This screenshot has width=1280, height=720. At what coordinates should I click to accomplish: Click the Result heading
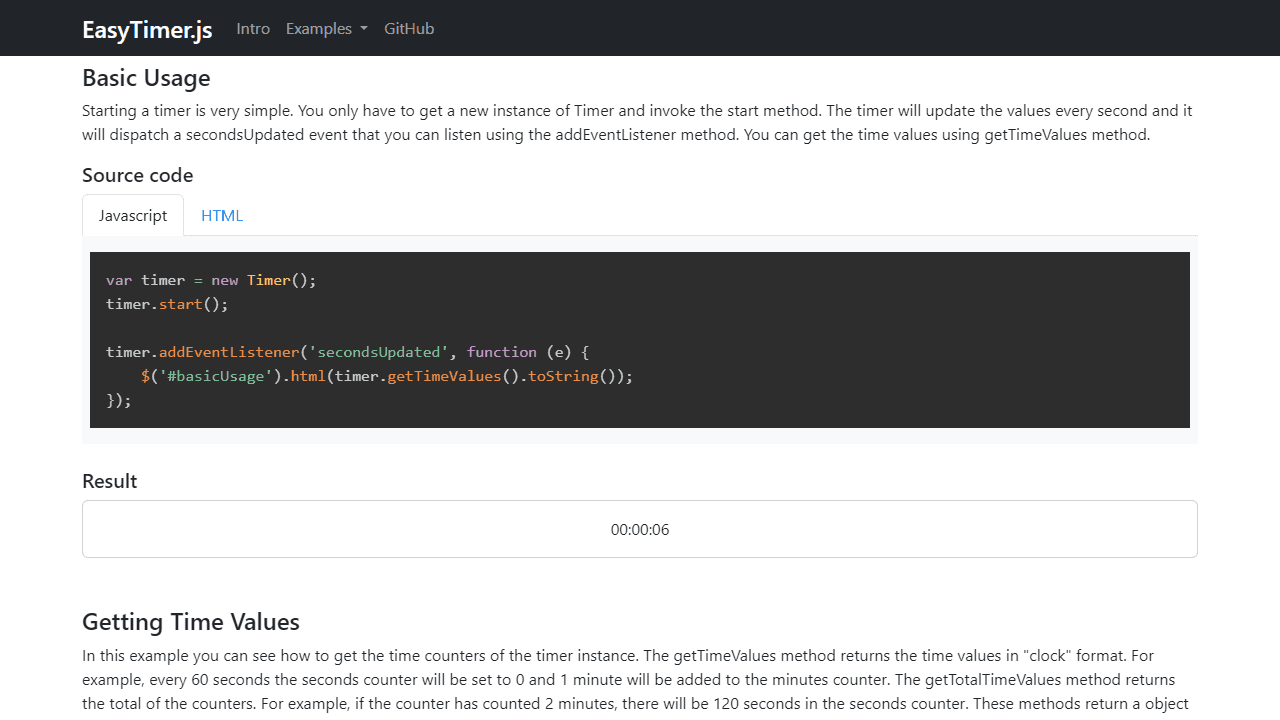pyautogui.click(x=109, y=481)
